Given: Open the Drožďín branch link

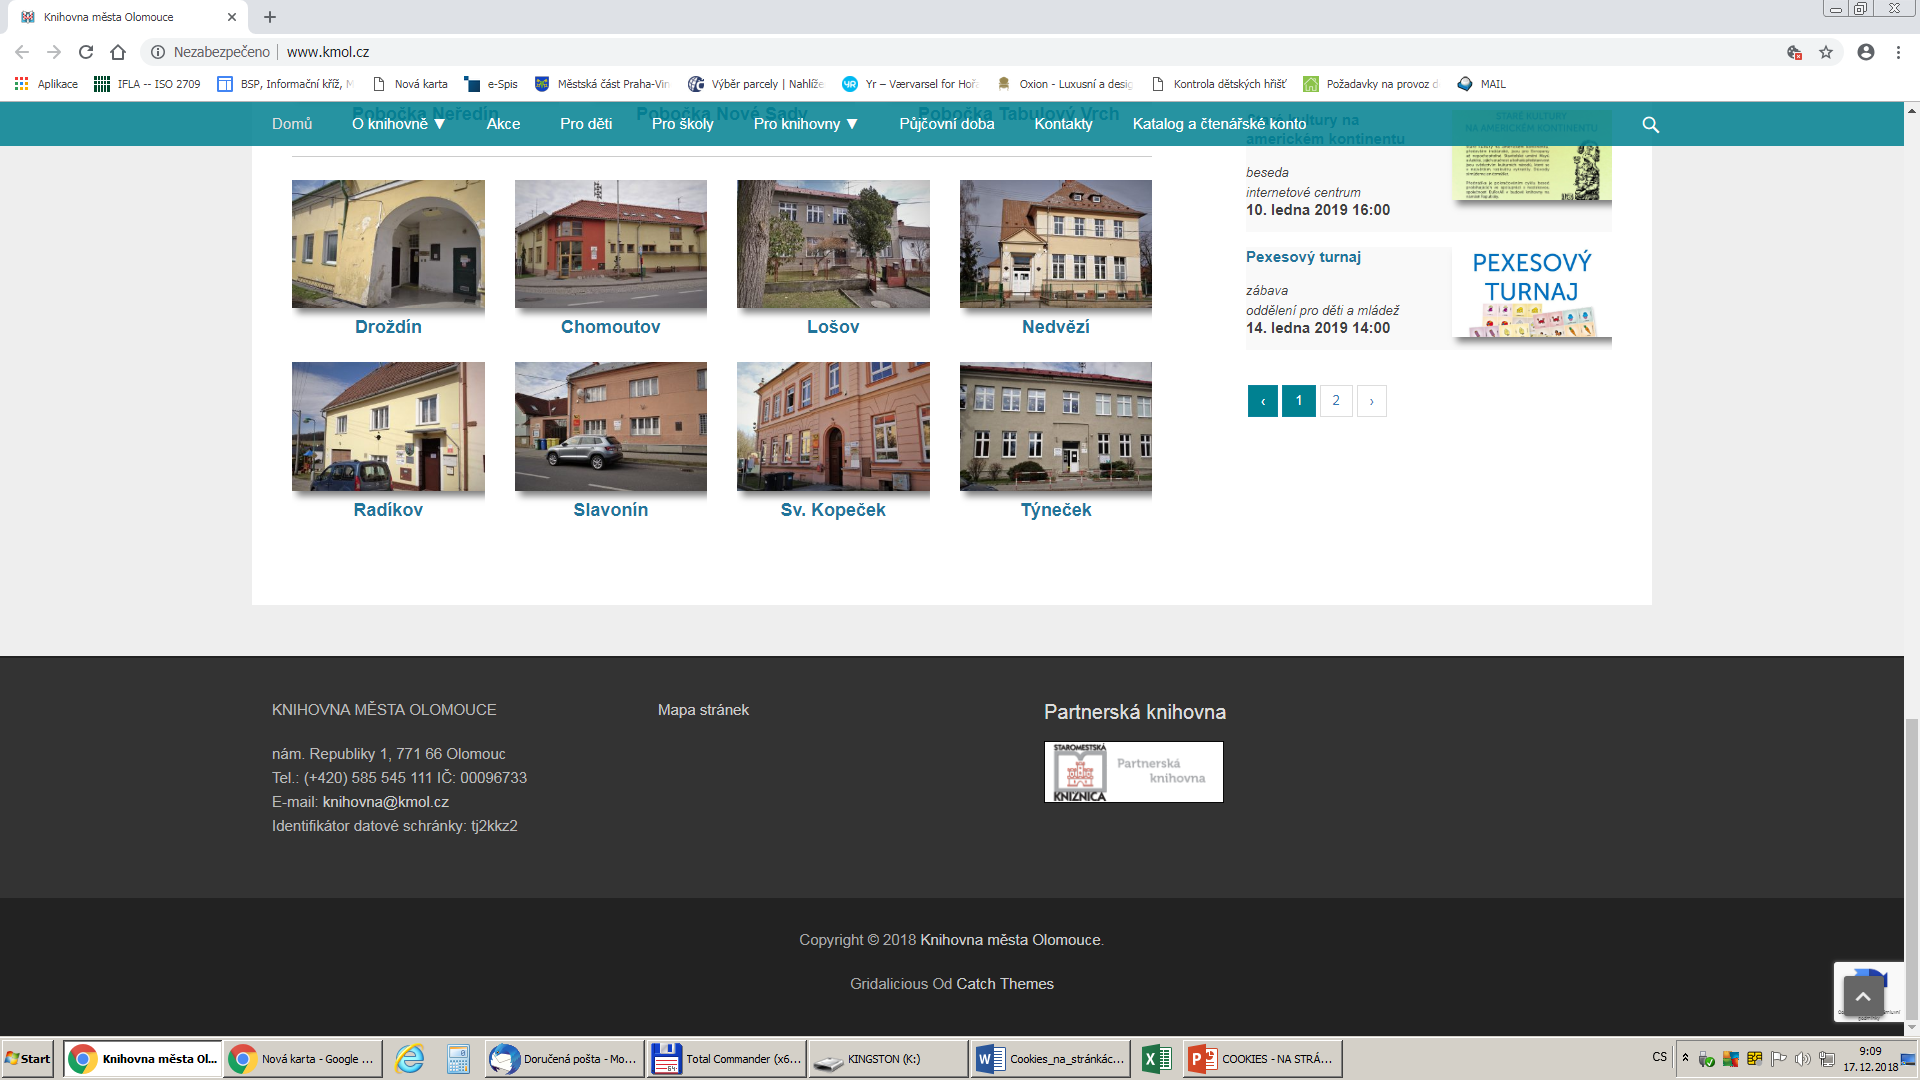Looking at the screenshot, I should coord(388,327).
